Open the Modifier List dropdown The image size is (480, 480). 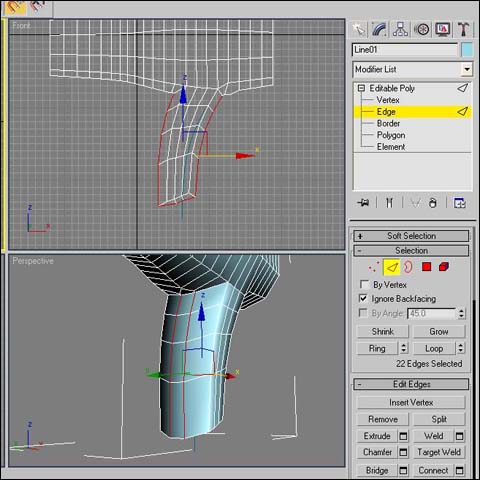[x=412, y=69]
